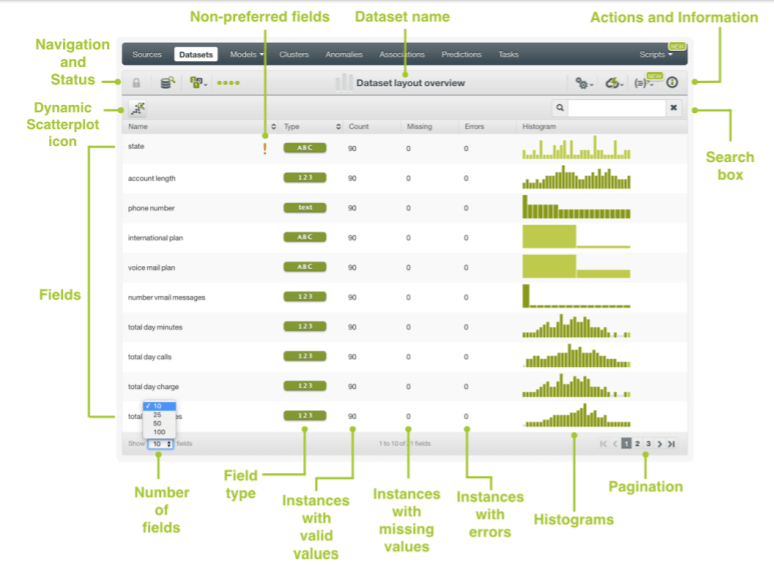Viewport: 774px width, 565px height.
Task: Click the 123 badge for number vmail messages
Action: [305, 296]
